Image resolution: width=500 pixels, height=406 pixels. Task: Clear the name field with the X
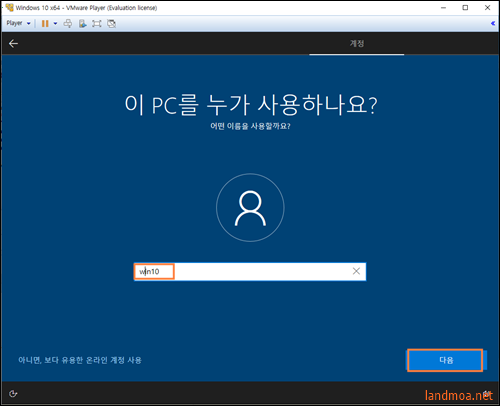click(x=356, y=271)
